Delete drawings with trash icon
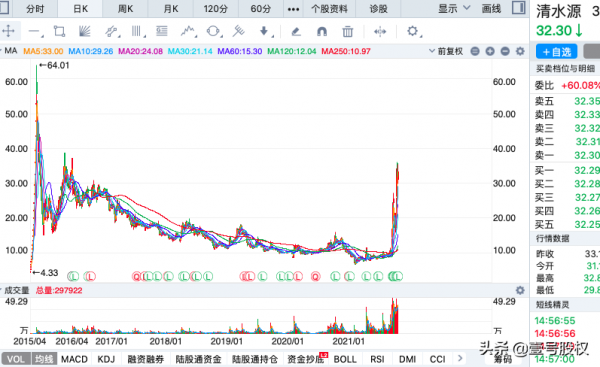The width and height of the screenshot is (600, 367). (x=347, y=31)
